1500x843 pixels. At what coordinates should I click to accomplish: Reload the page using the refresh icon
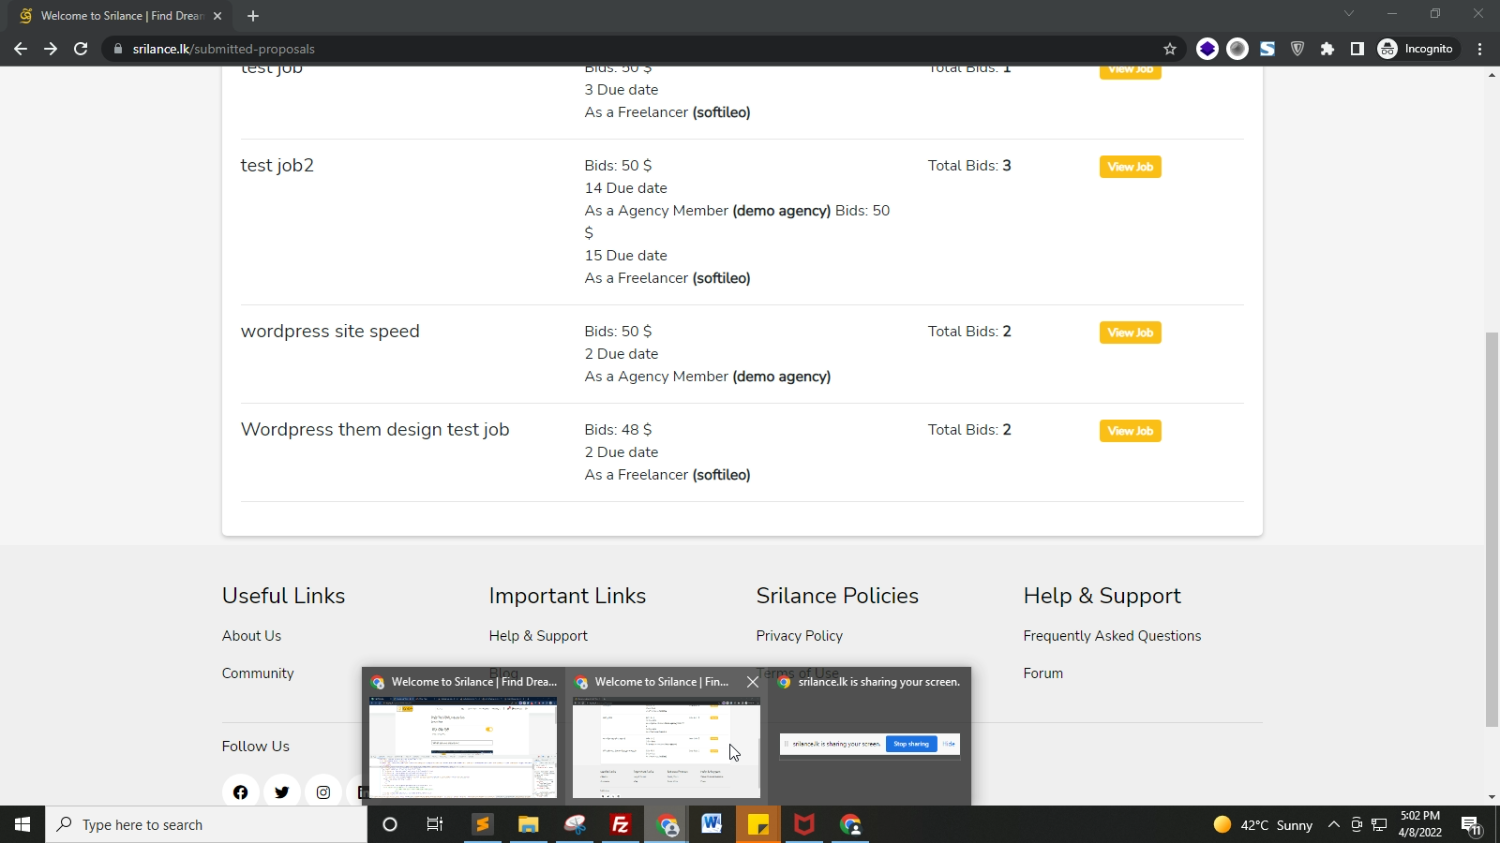(81, 49)
